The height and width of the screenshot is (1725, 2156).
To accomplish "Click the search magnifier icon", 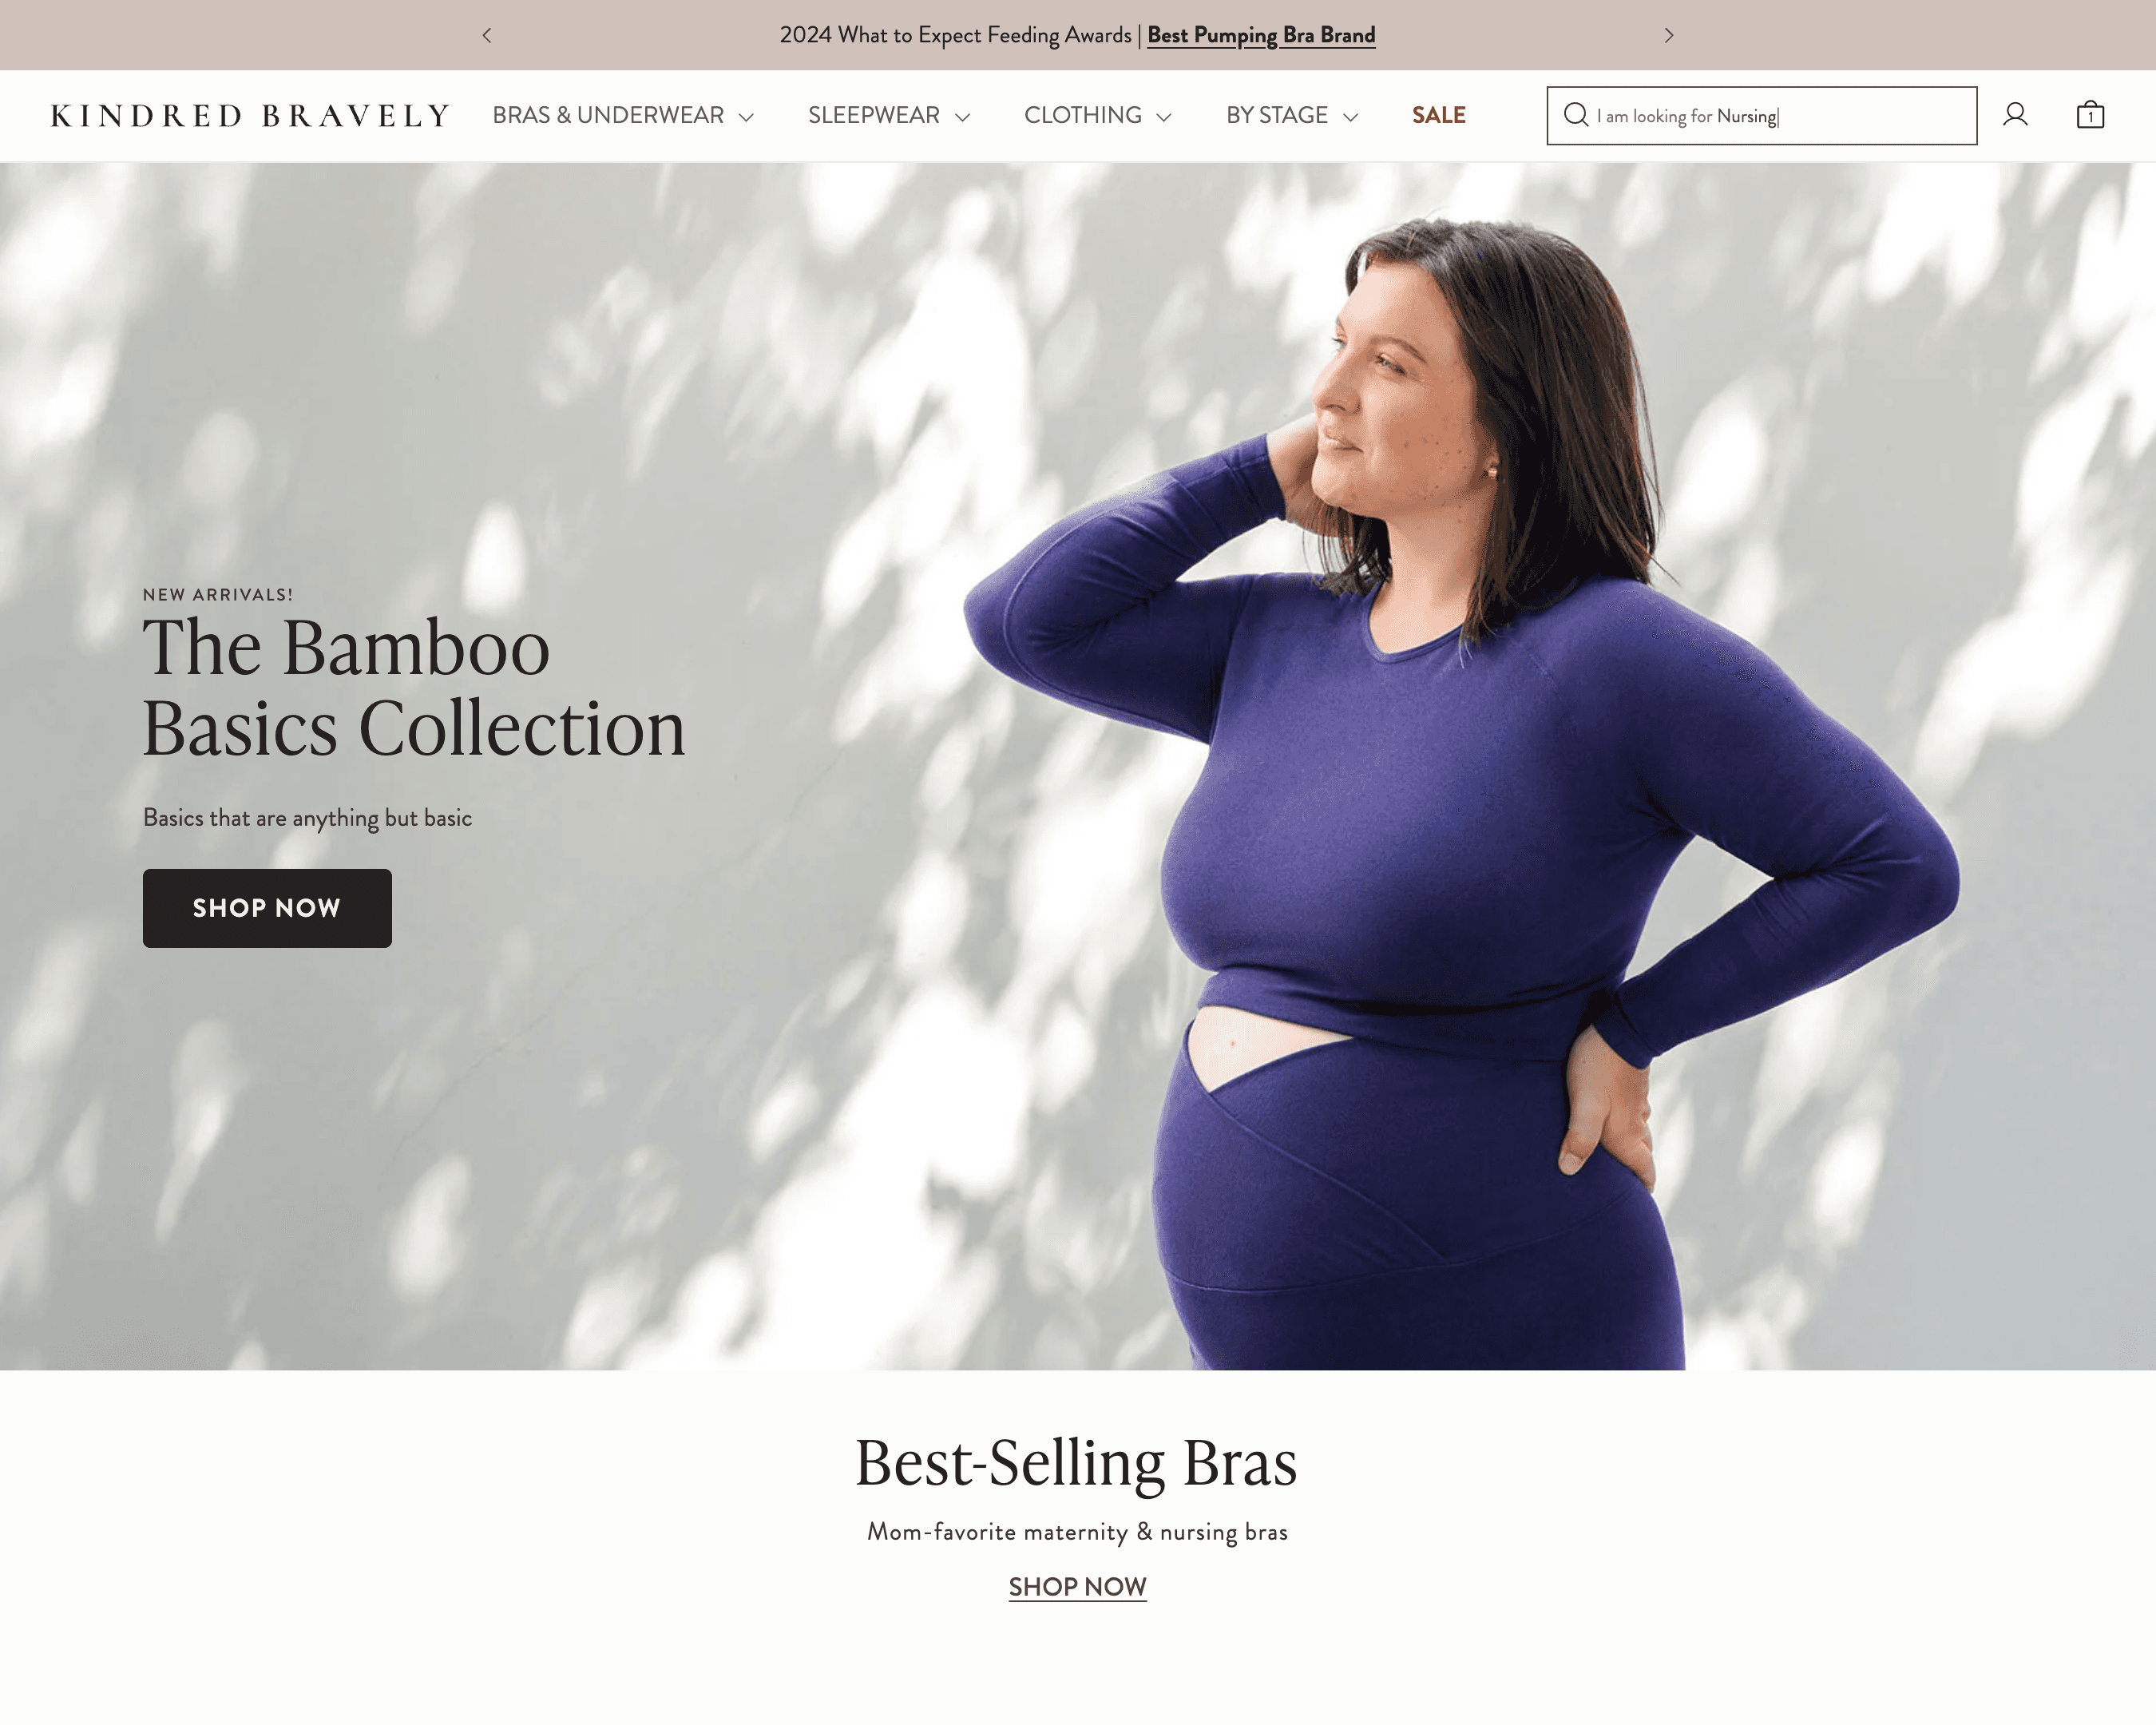I will [1575, 115].
